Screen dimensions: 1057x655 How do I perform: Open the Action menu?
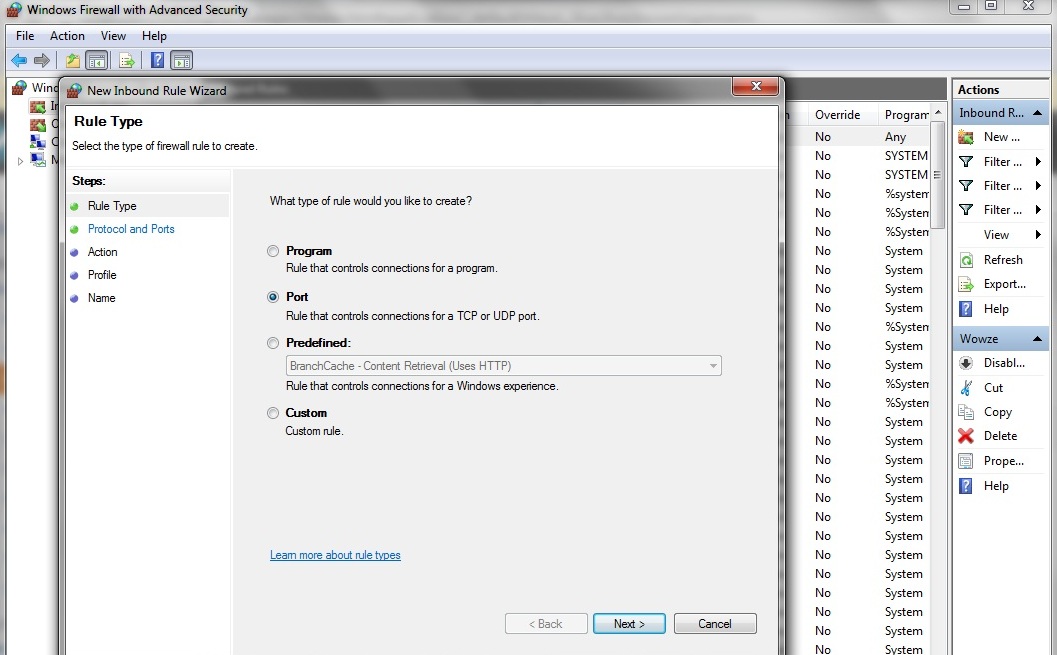[x=67, y=36]
